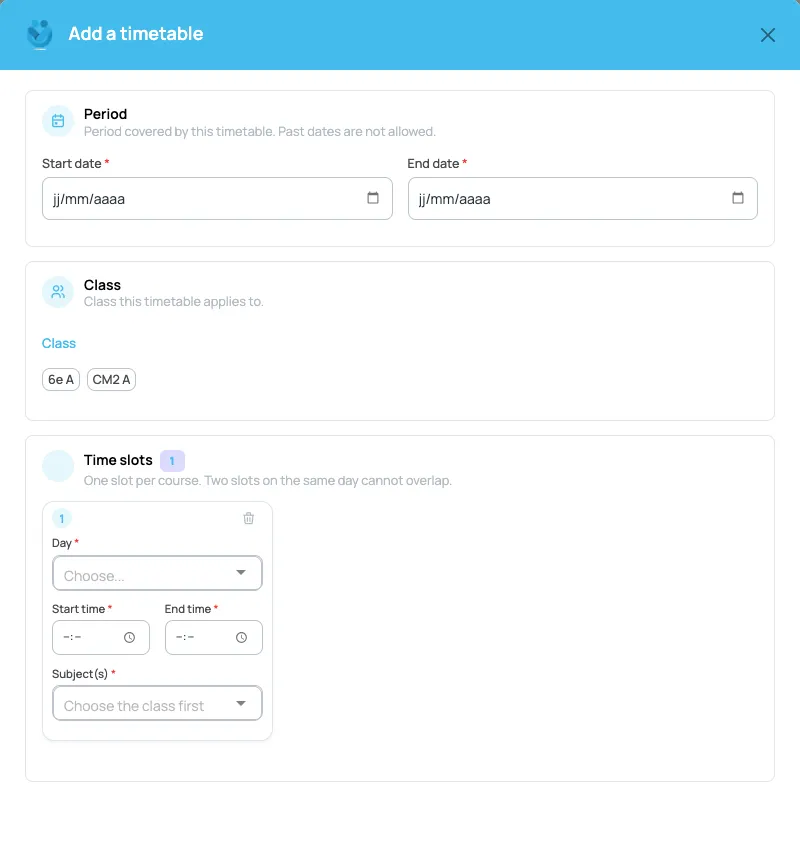Click the Period section calendar icon
Screen dimensions: 800x861
coord(58,121)
